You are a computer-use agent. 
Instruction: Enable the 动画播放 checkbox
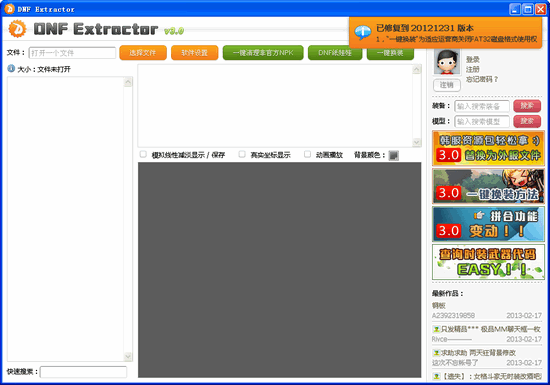(307, 154)
